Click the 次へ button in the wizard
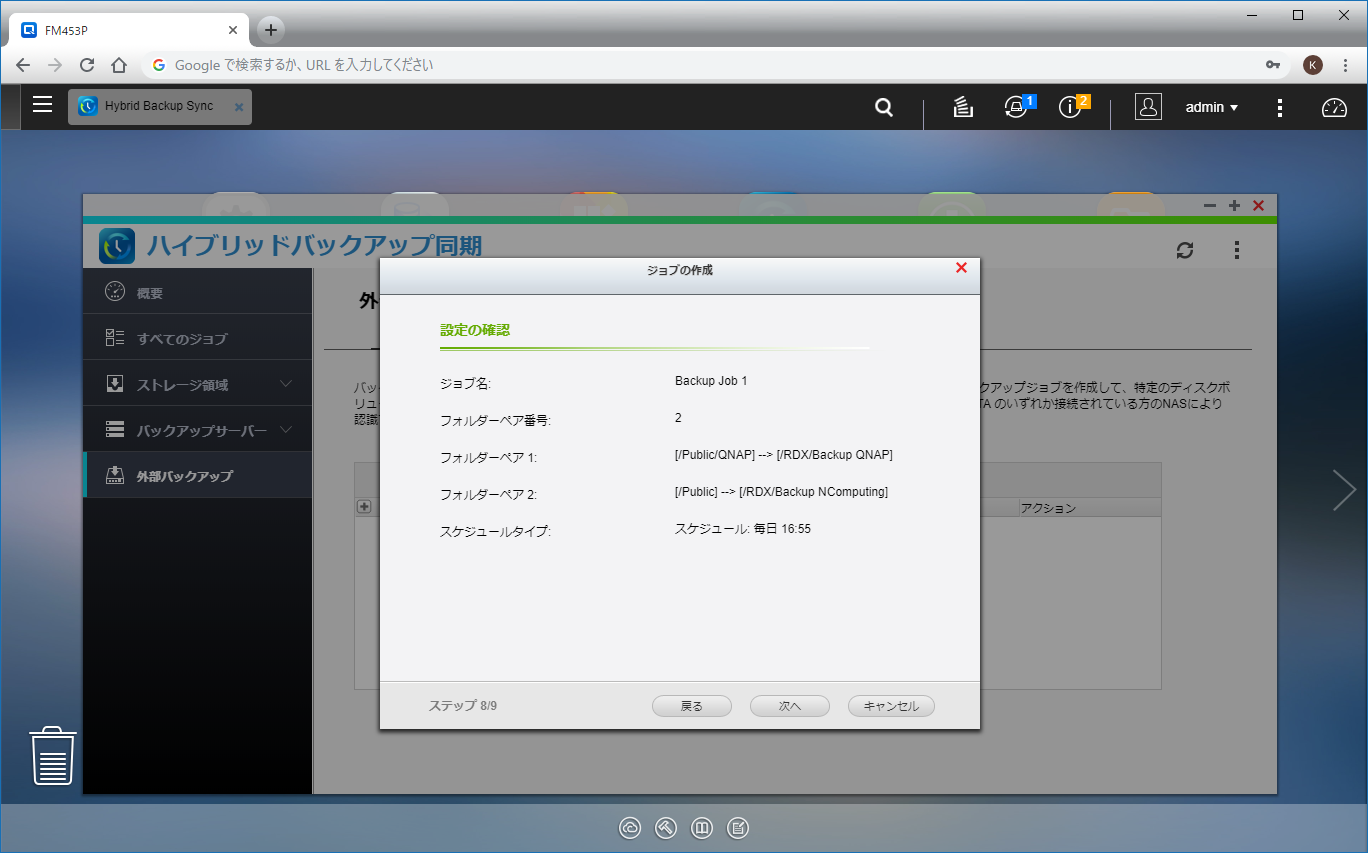Screen dimensions: 1368x853 789,706
